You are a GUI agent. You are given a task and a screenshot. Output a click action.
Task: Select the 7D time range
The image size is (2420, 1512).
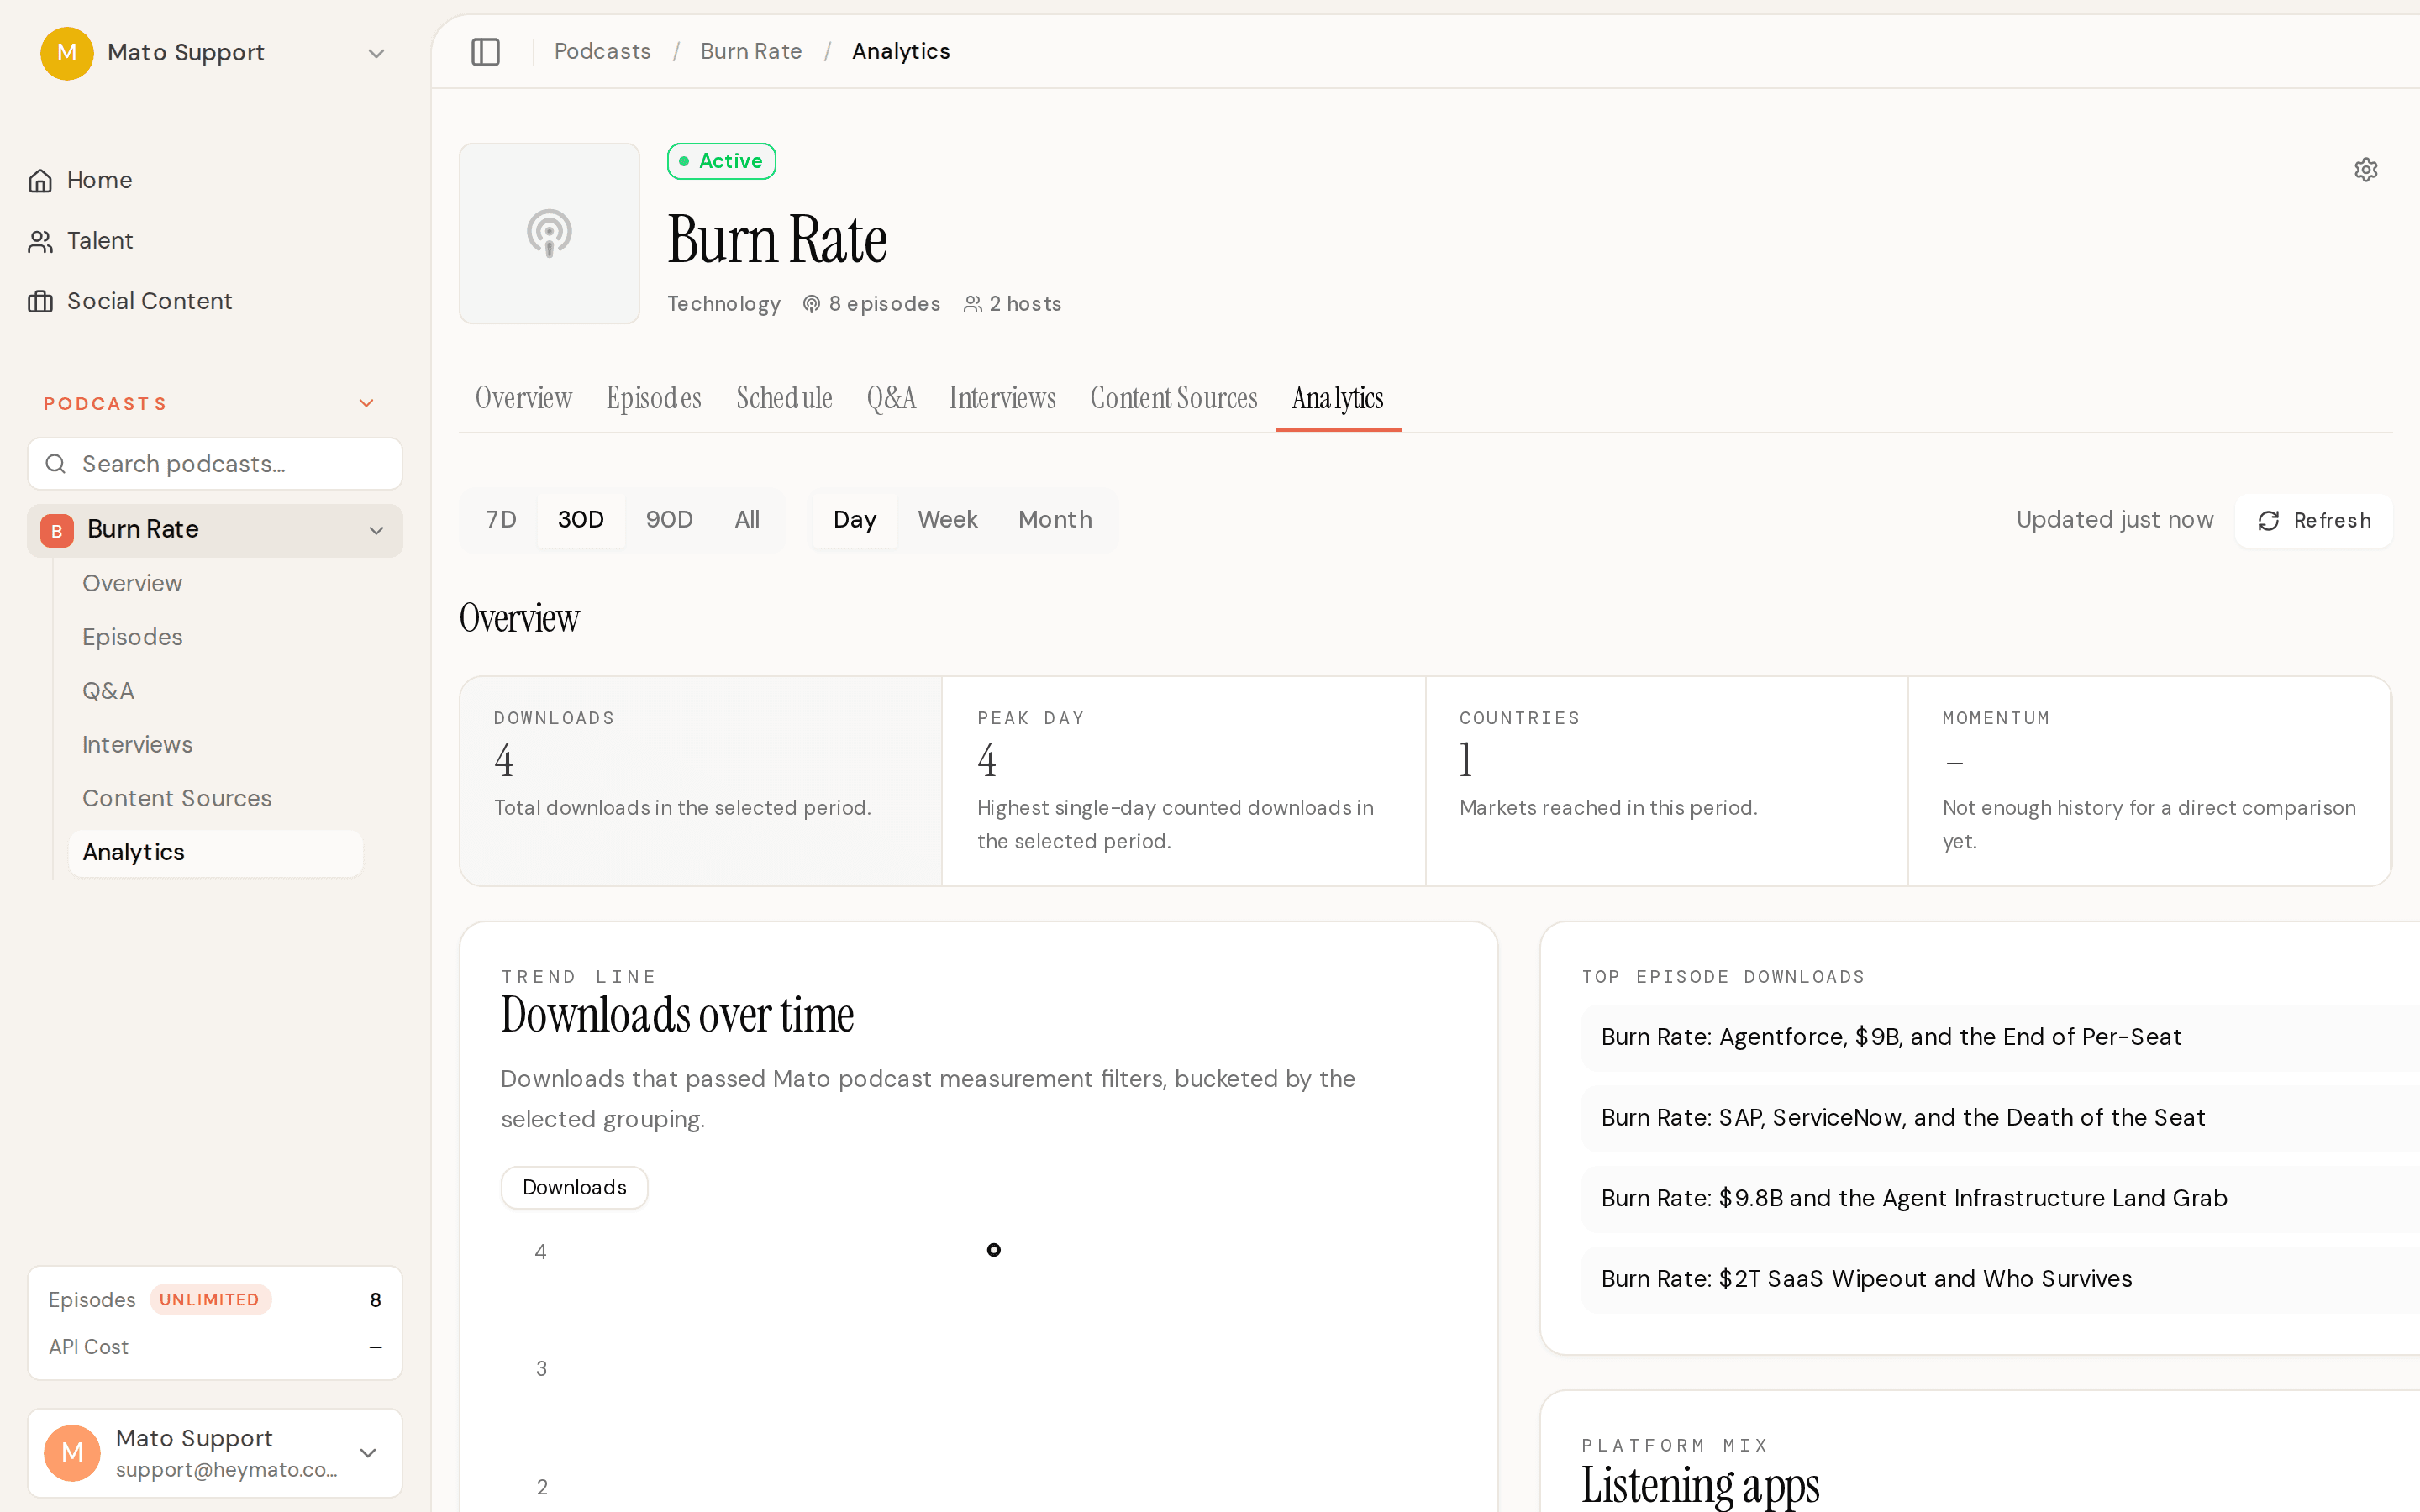pyautogui.click(x=501, y=520)
